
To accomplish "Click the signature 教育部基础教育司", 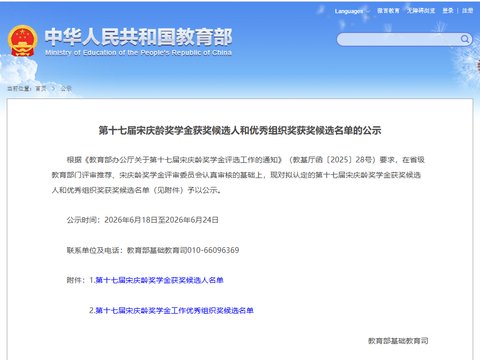I will pos(398,341).
